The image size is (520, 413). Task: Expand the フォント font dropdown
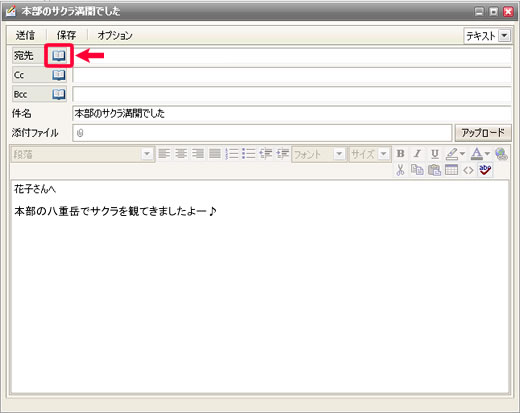point(339,154)
